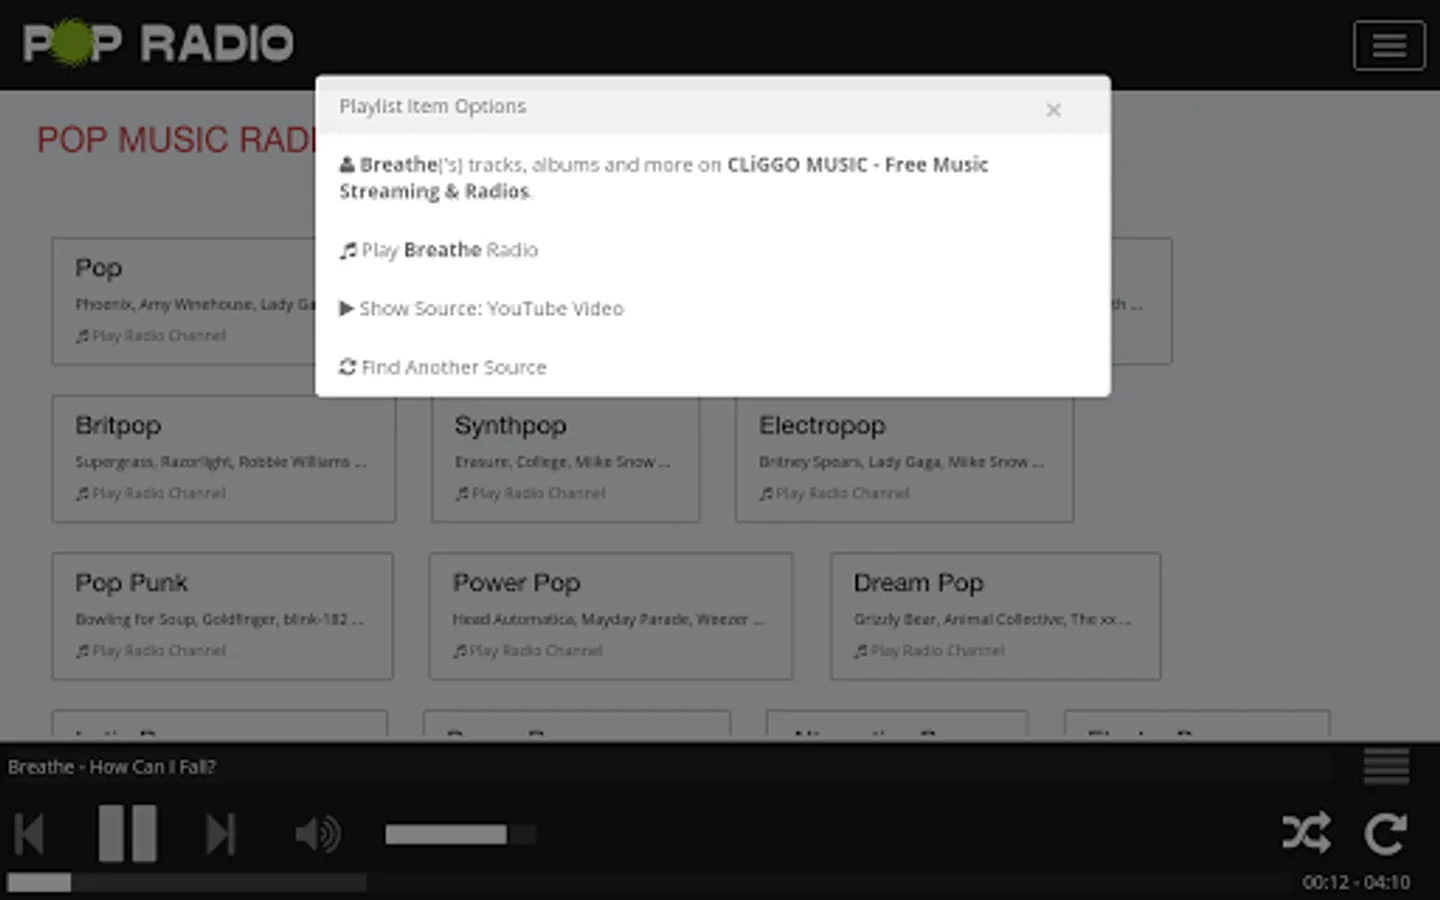
Task: Choose Find Another Source
Action: tap(443, 367)
